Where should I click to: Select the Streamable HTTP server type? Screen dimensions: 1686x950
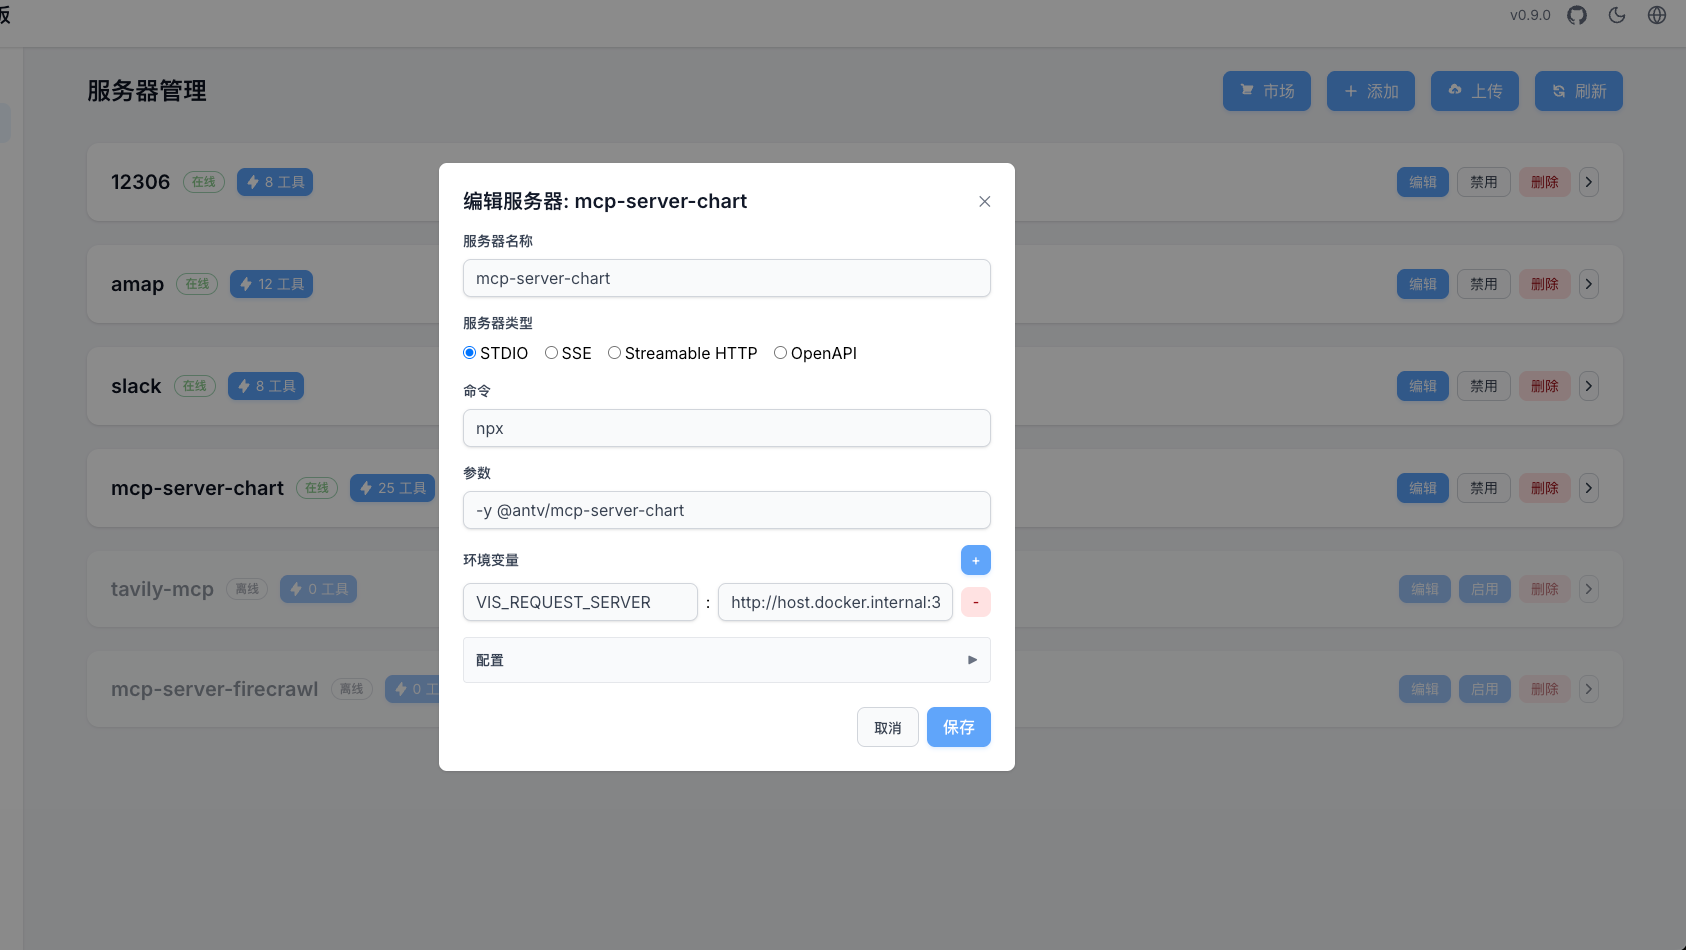(x=614, y=353)
